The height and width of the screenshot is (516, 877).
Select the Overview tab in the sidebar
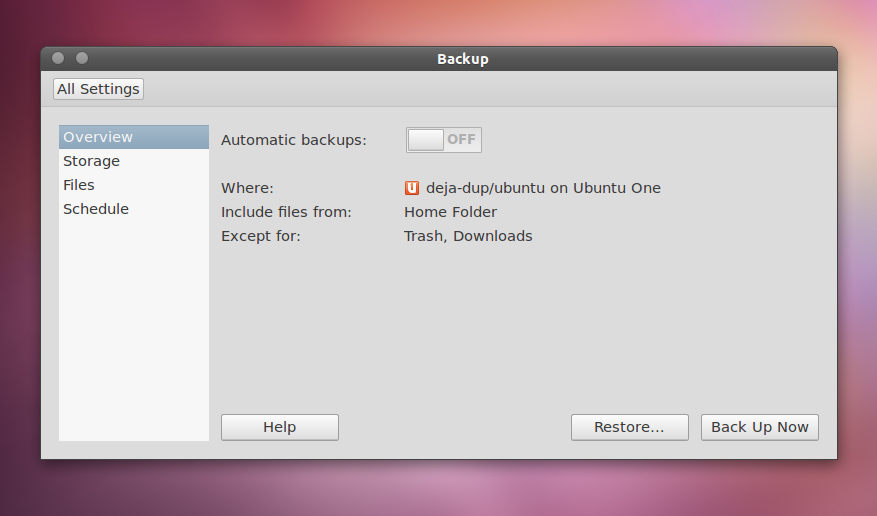tap(134, 137)
